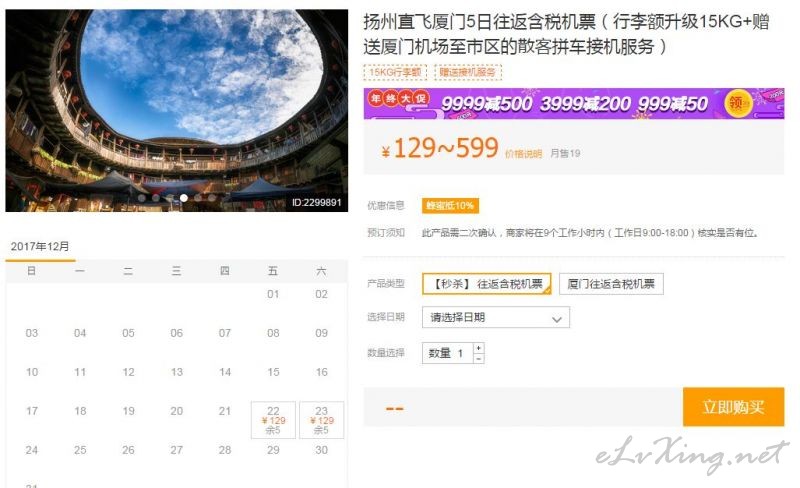Open the 请选择日期 date dropdown
Screen dimensions: 800x488
coord(496,318)
